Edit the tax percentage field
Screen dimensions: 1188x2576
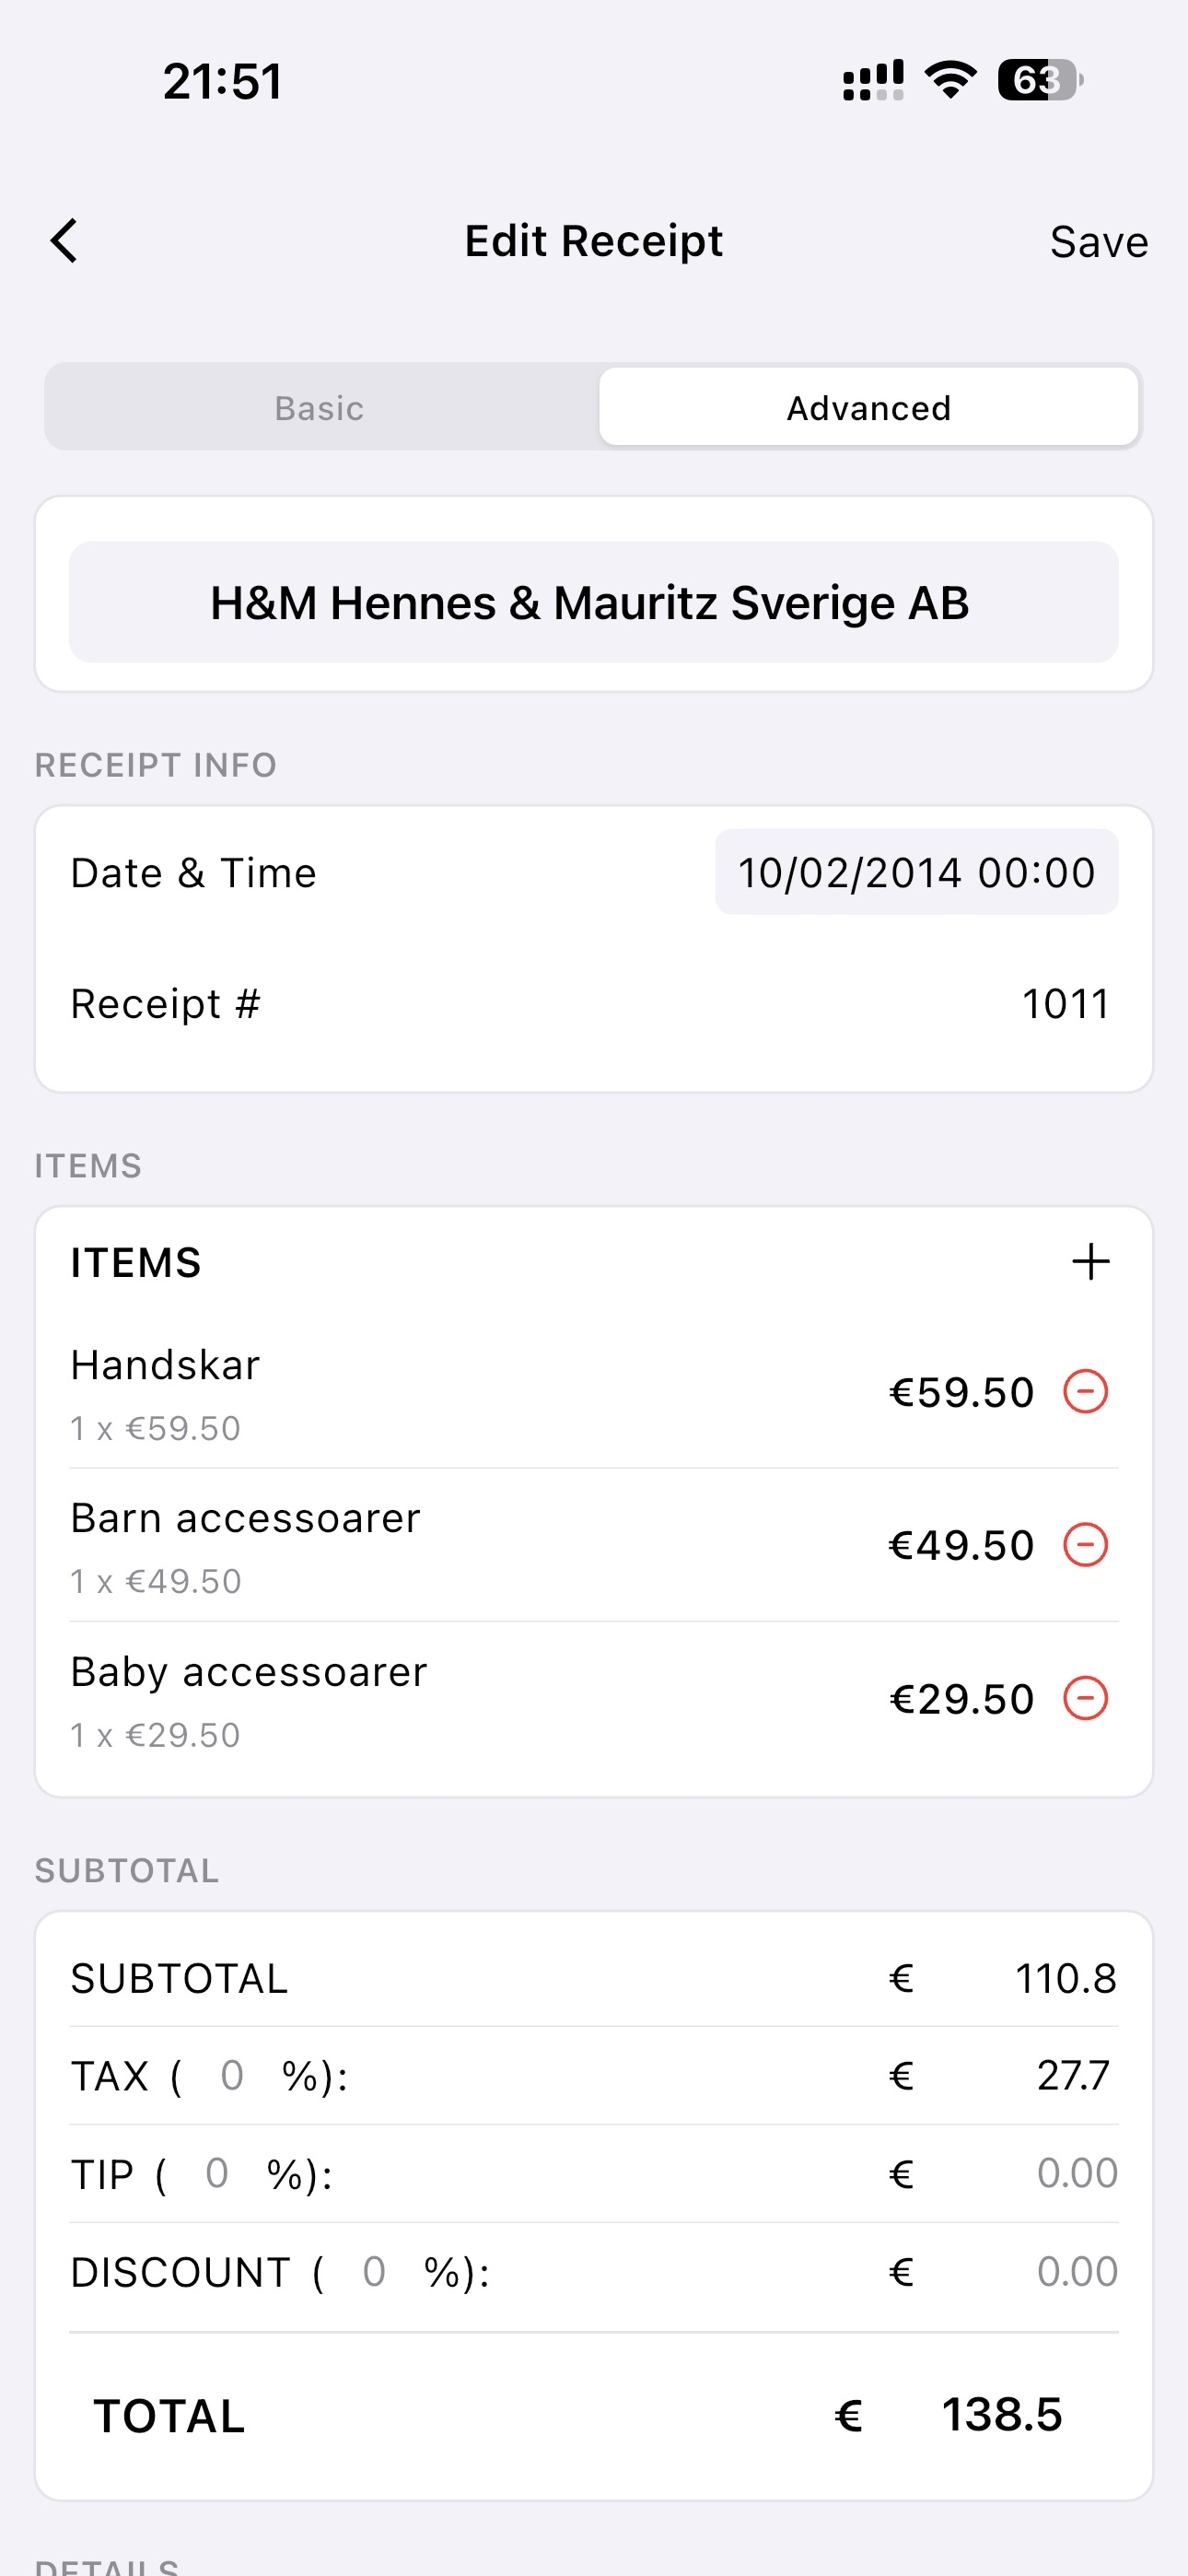(232, 2076)
